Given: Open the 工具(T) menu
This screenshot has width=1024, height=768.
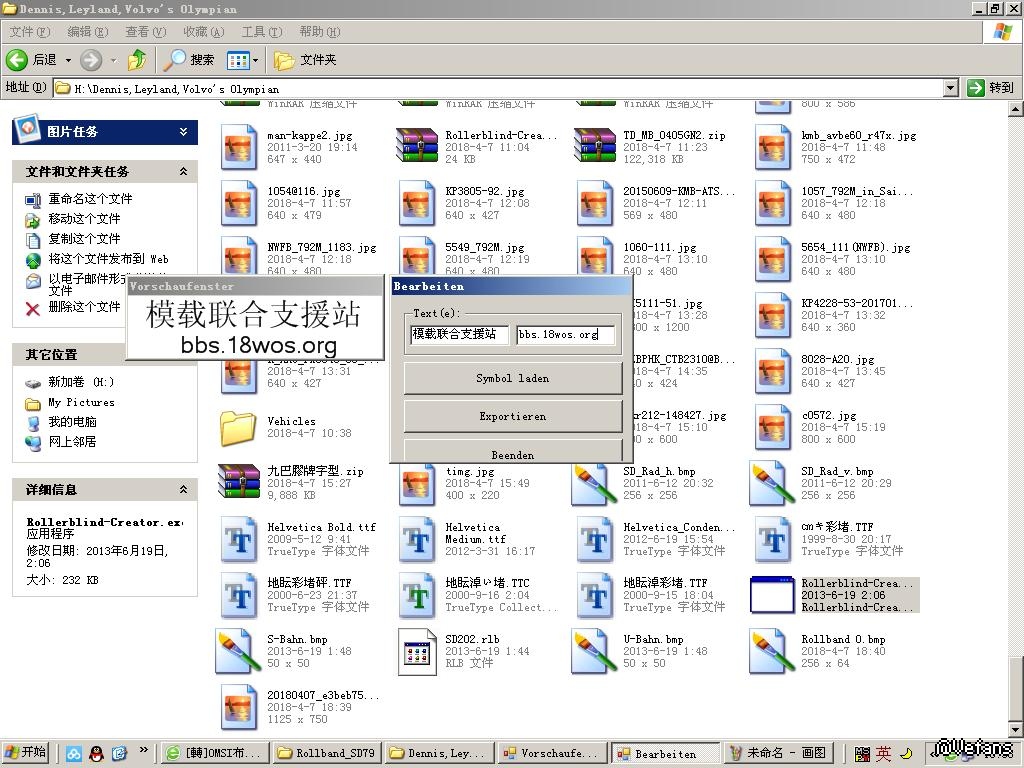Looking at the screenshot, I should [261, 32].
